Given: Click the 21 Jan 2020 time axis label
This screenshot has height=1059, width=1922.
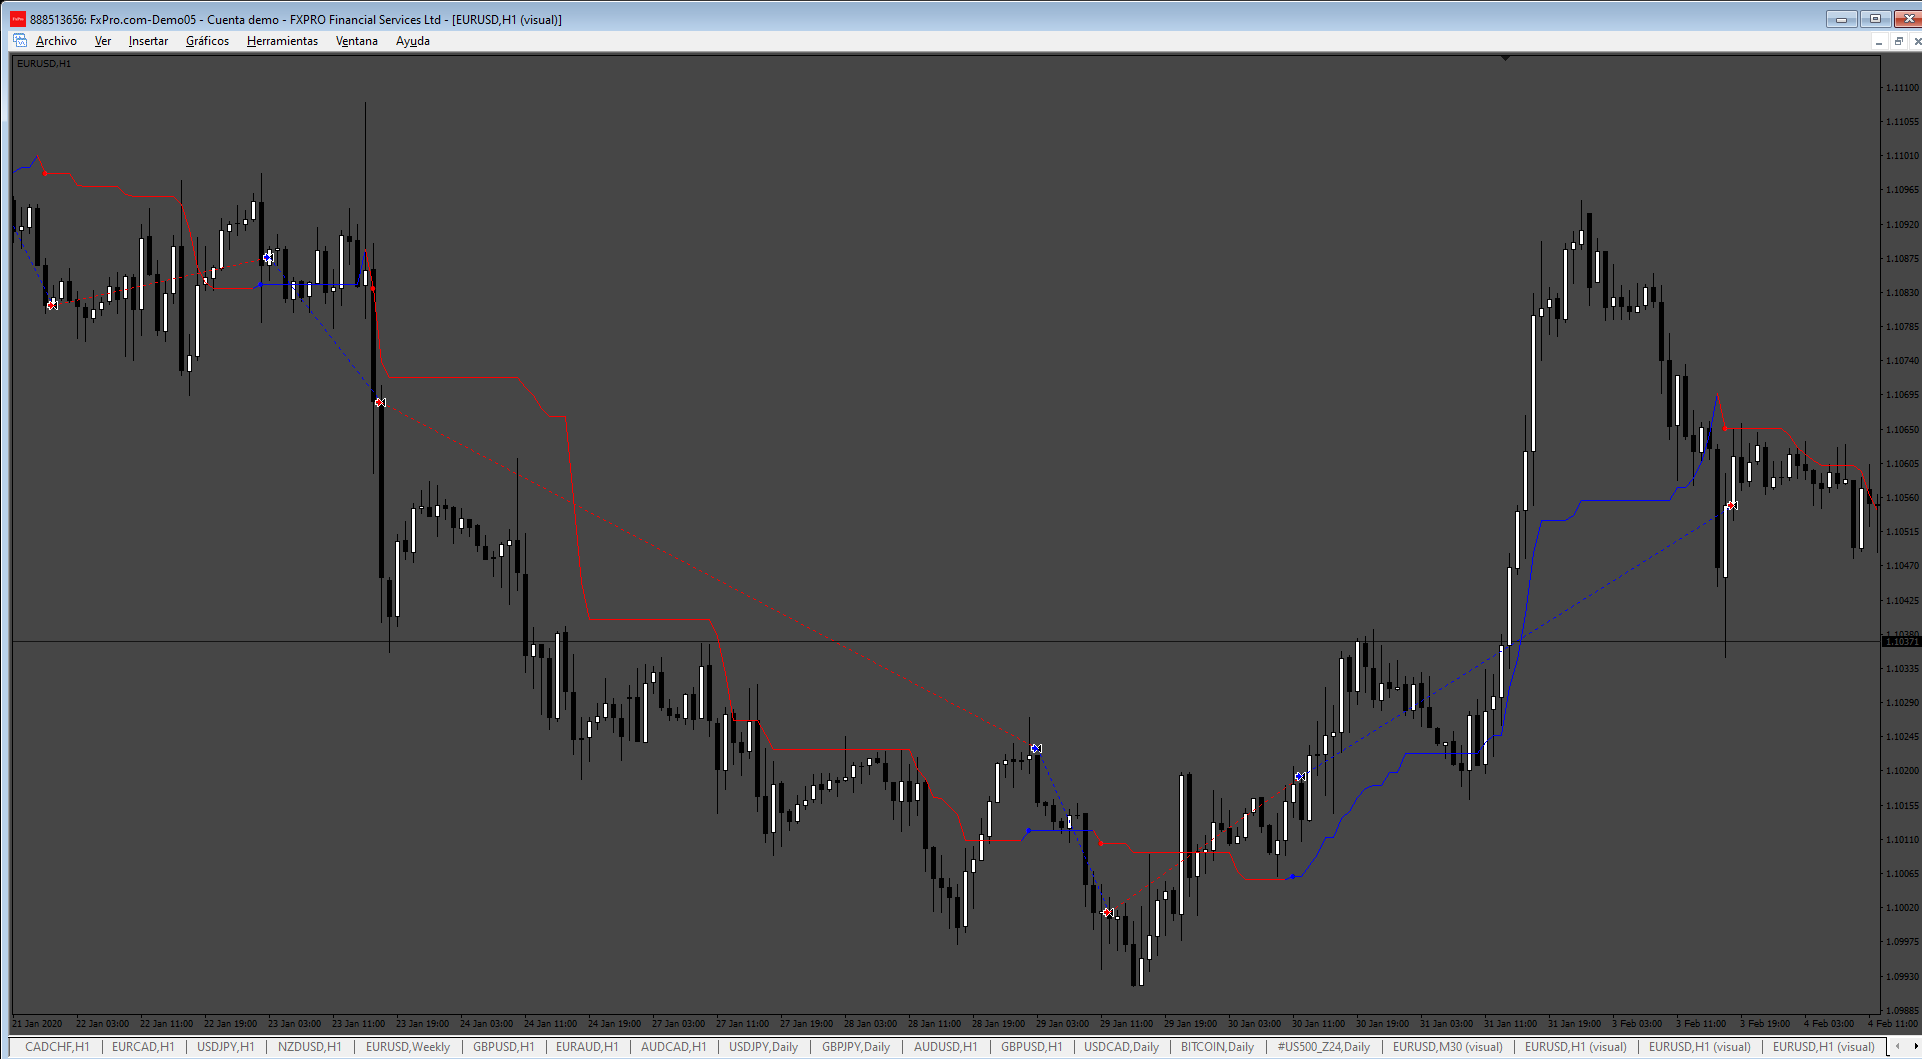Looking at the screenshot, I should coord(37,1023).
